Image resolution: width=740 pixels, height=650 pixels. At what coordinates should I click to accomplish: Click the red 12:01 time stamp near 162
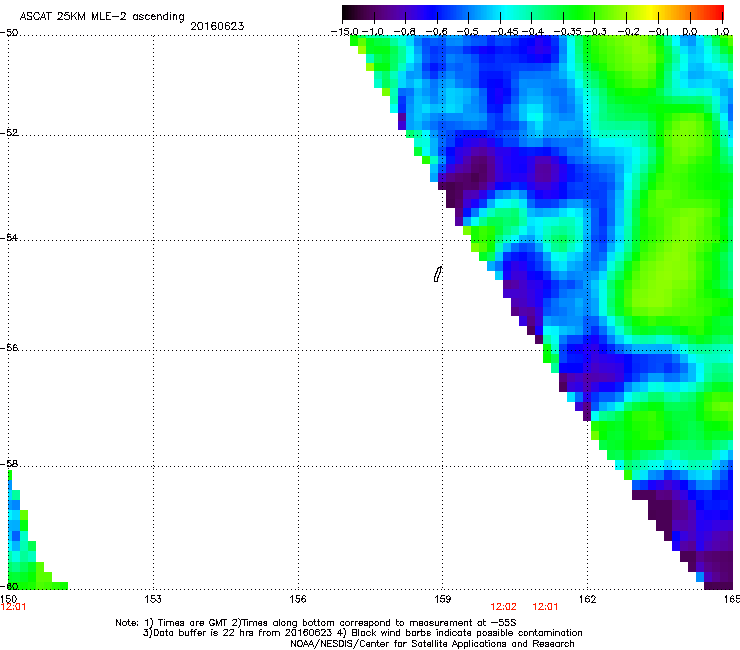[546, 607]
